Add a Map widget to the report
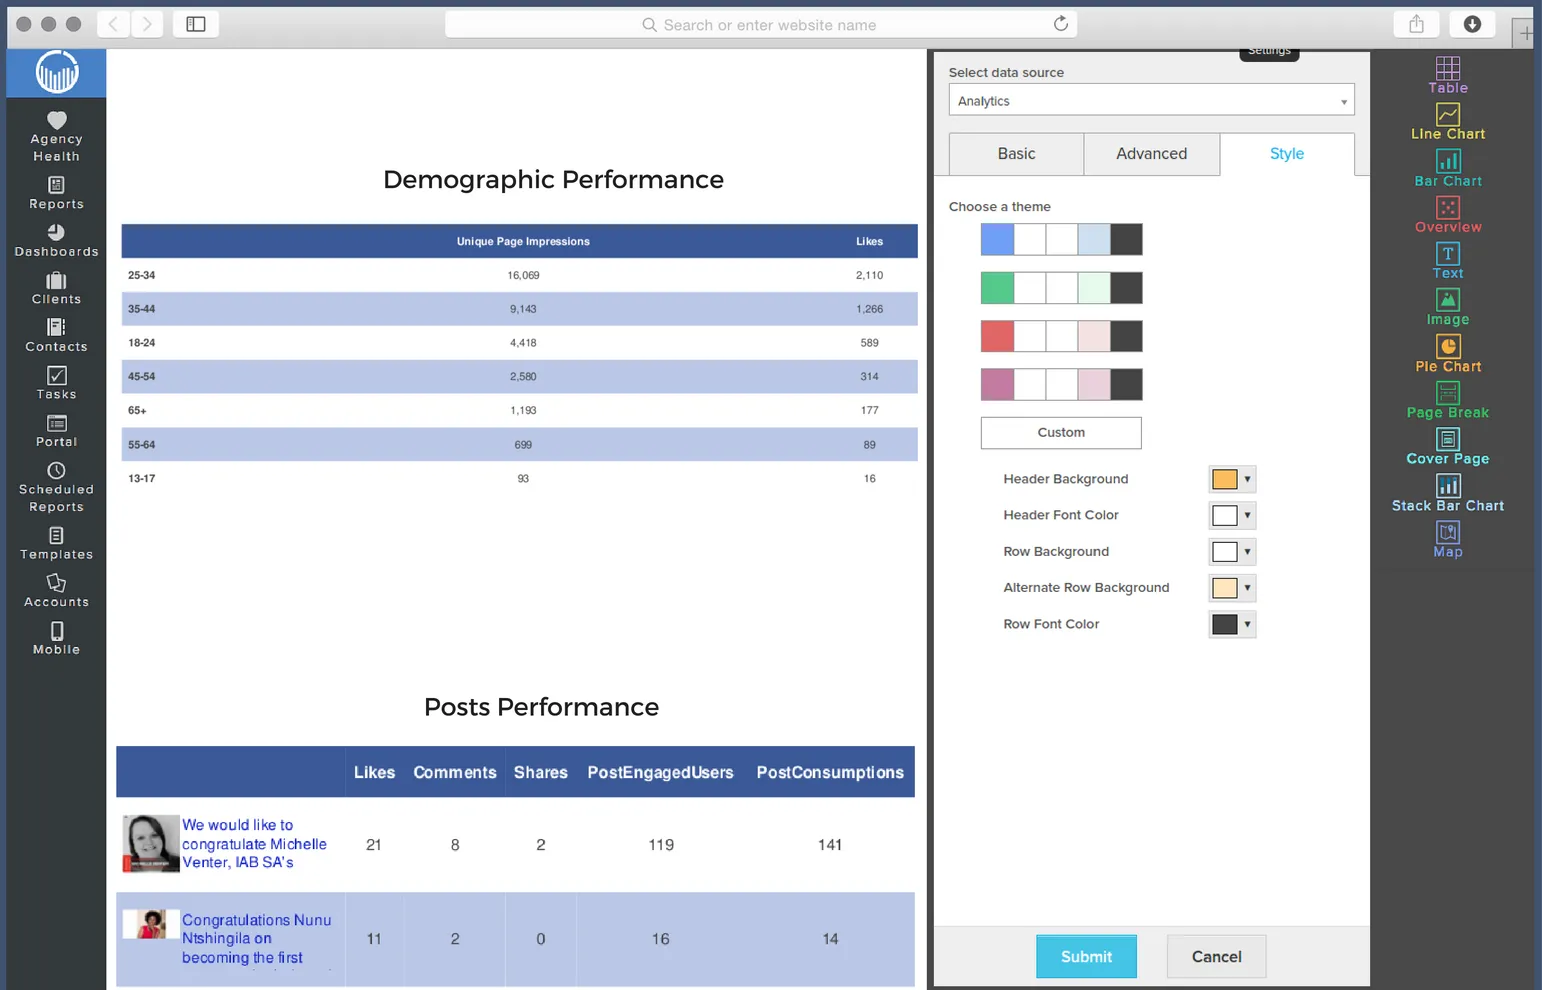Screen dimensions: 1542x990 1447,540
